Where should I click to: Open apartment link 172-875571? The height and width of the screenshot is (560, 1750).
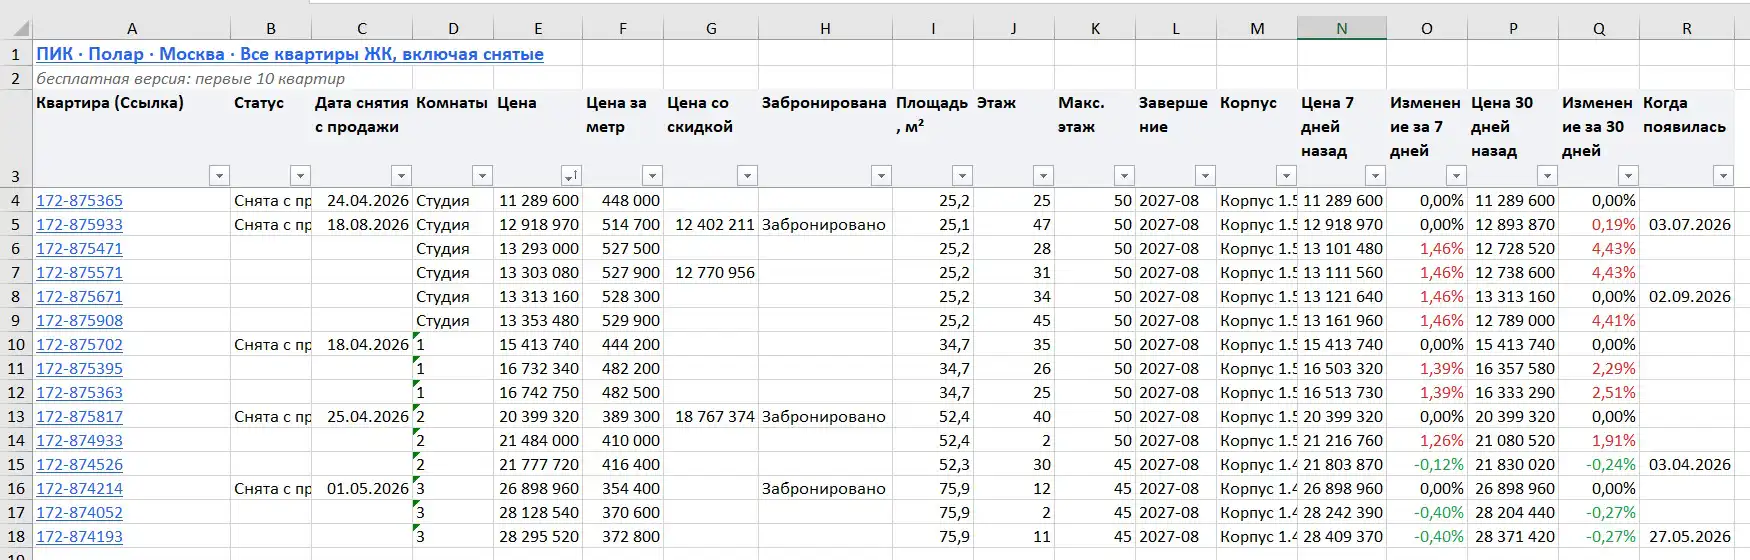[79, 272]
